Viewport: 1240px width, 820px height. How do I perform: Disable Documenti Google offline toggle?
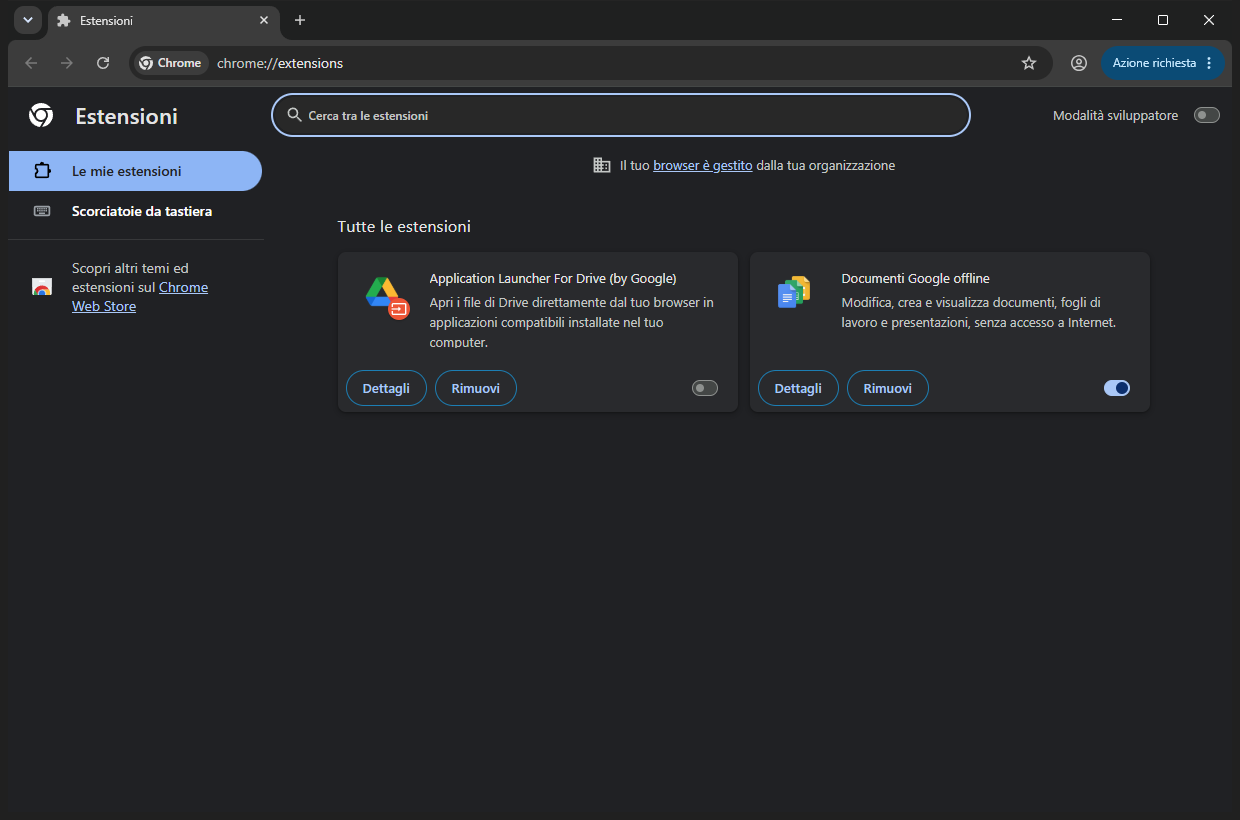tap(1117, 388)
